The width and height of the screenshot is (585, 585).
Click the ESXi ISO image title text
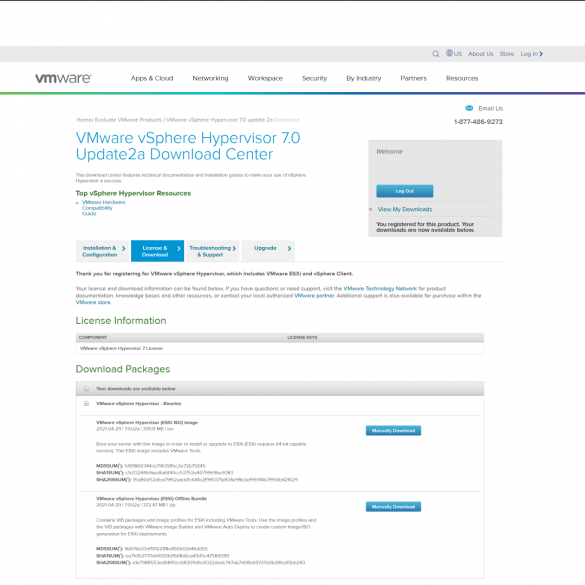[147, 423]
